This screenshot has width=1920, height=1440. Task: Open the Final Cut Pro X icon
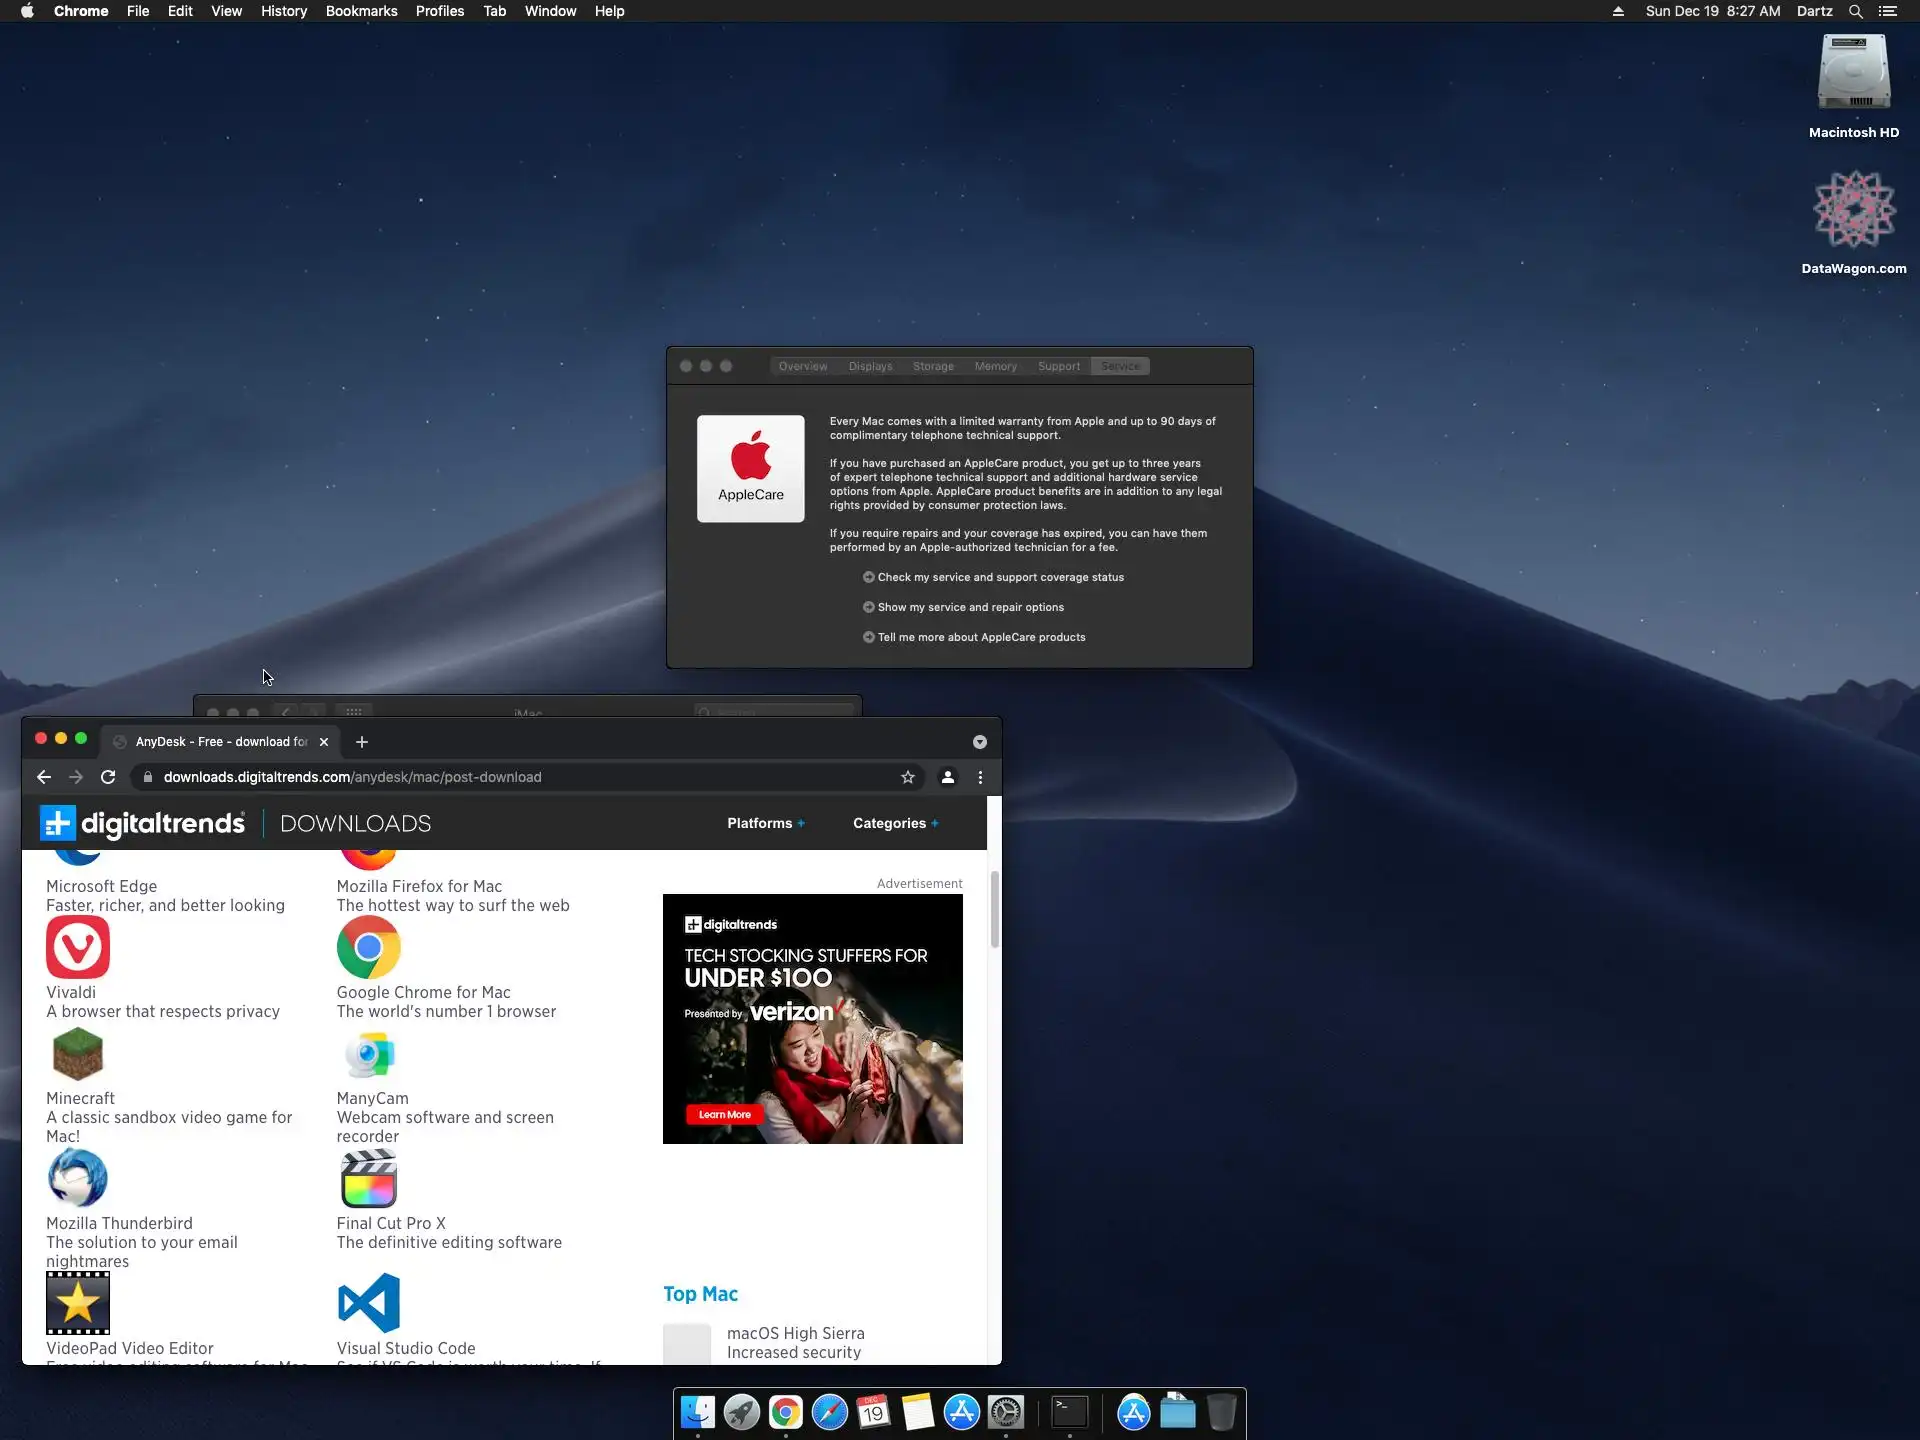(x=368, y=1180)
